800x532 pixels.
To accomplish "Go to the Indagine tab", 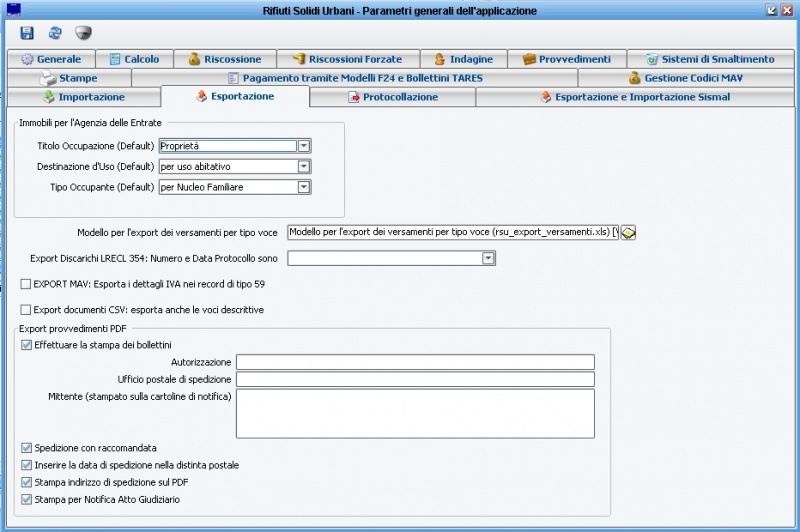I will 464,59.
